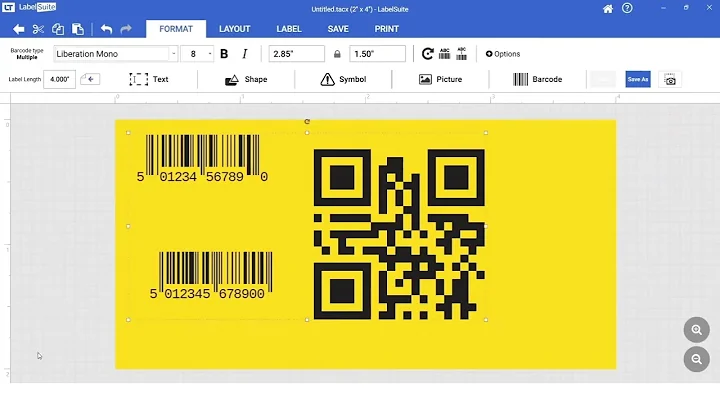The height and width of the screenshot is (404, 720).
Task: Open the LABEL tab
Action: click(x=289, y=29)
